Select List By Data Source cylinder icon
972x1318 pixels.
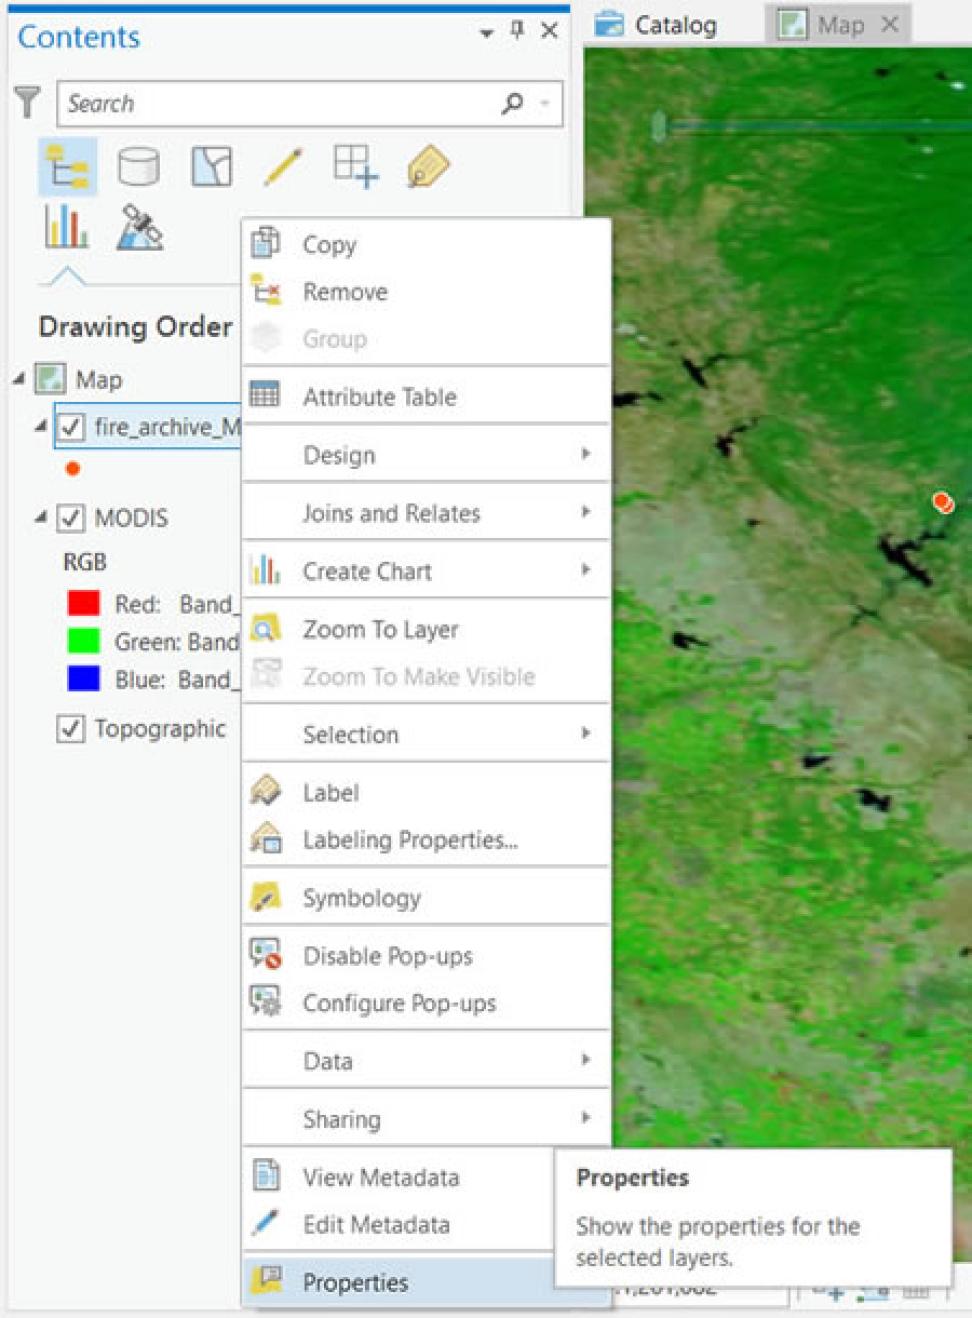coord(138,166)
